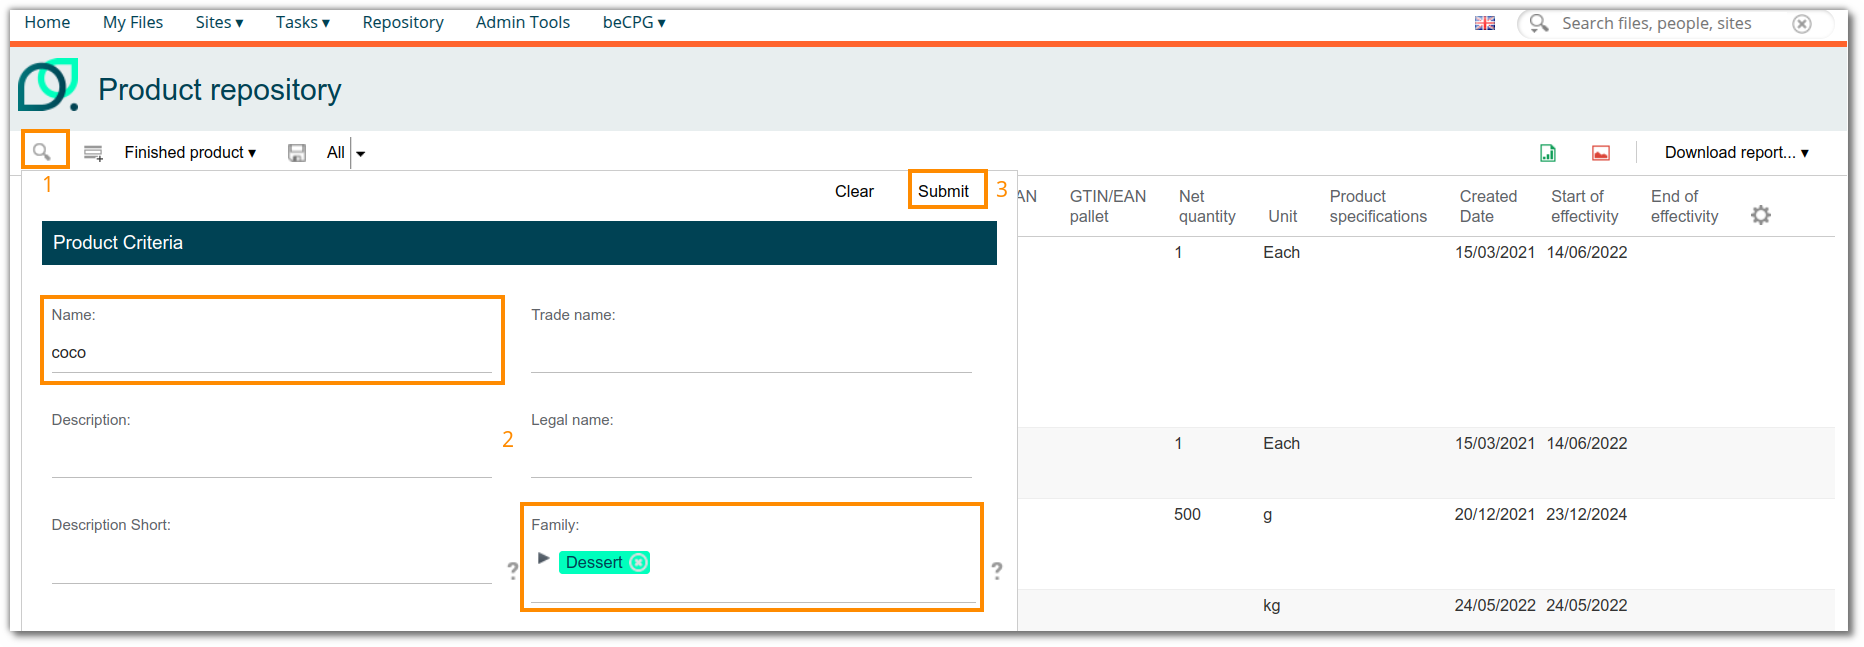The image size is (1864, 647).
Task: Click the add new row icon
Action: (x=93, y=153)
